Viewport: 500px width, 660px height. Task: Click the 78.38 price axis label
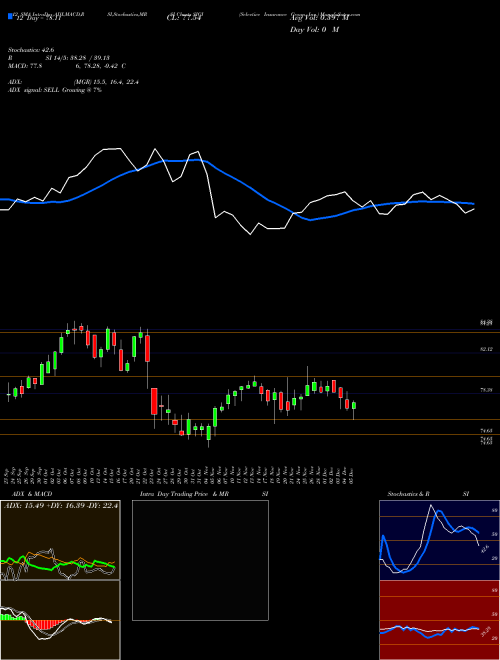(x=486, y=390)
